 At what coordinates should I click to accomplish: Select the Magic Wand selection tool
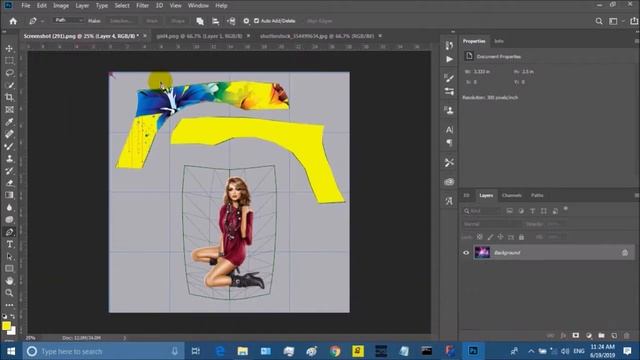(9, 85)
